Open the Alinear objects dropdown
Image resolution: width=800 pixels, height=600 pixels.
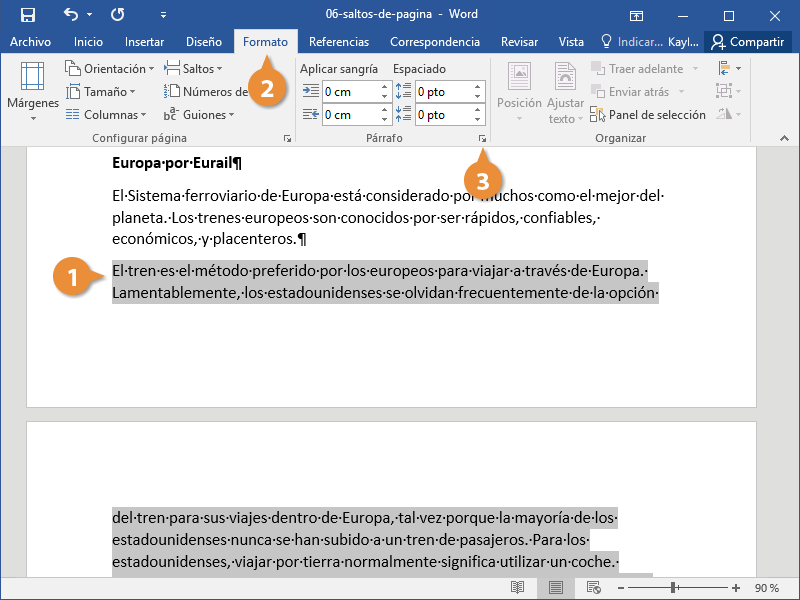pyautogui.click(x=729, y=68)
